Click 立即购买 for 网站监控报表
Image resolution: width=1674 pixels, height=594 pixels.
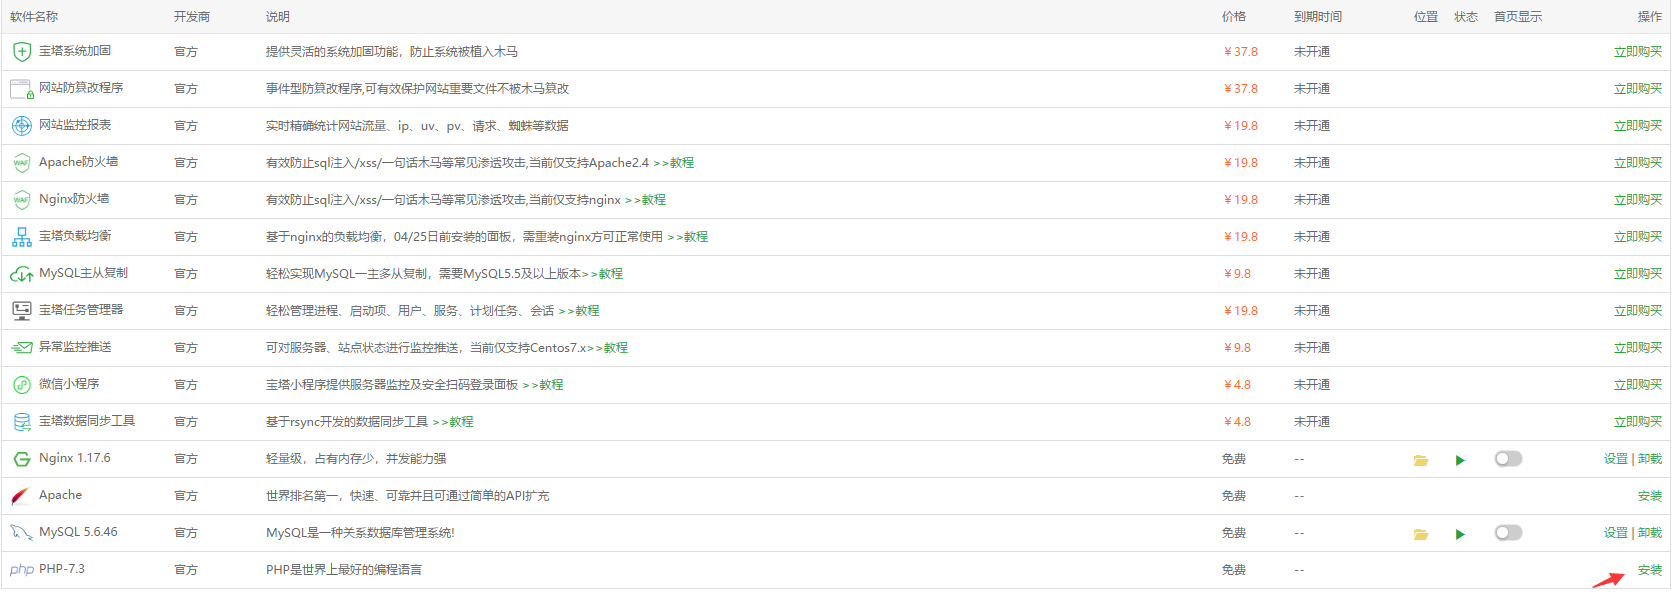pyautogui.click(x=1638, y=126)
